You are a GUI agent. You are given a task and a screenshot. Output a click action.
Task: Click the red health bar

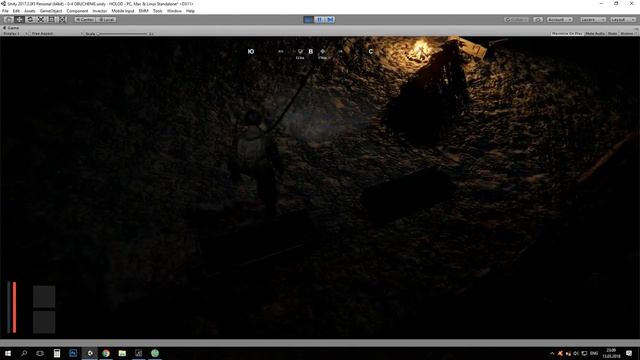click(x=14, y=307)
